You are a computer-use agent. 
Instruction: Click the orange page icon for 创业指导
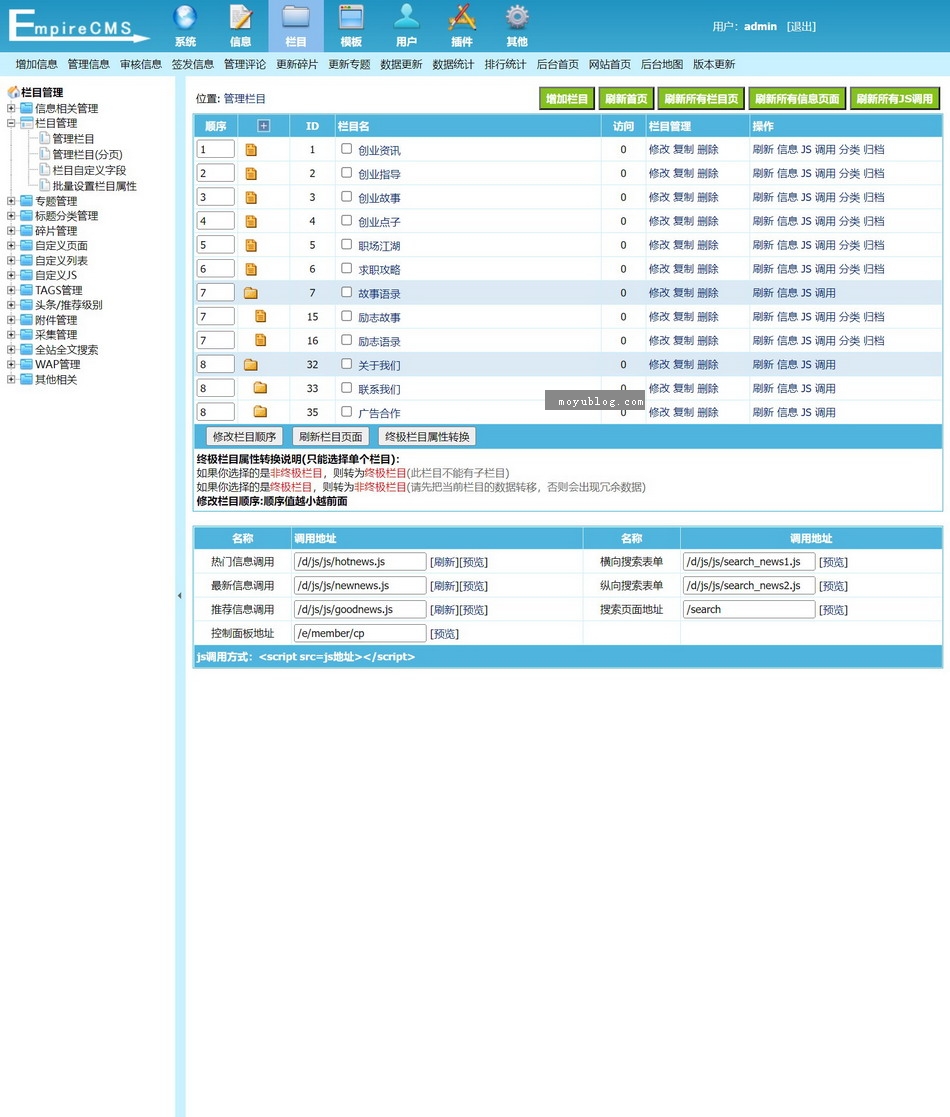click(251, 174)
